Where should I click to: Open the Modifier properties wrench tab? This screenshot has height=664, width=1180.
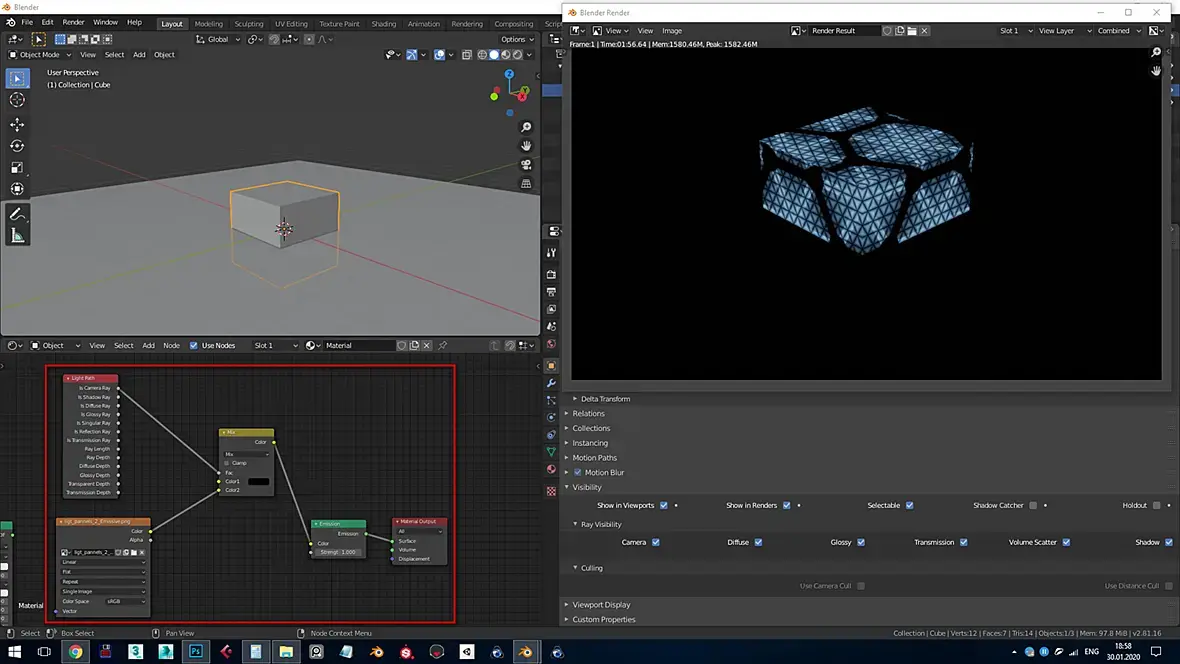551,383
